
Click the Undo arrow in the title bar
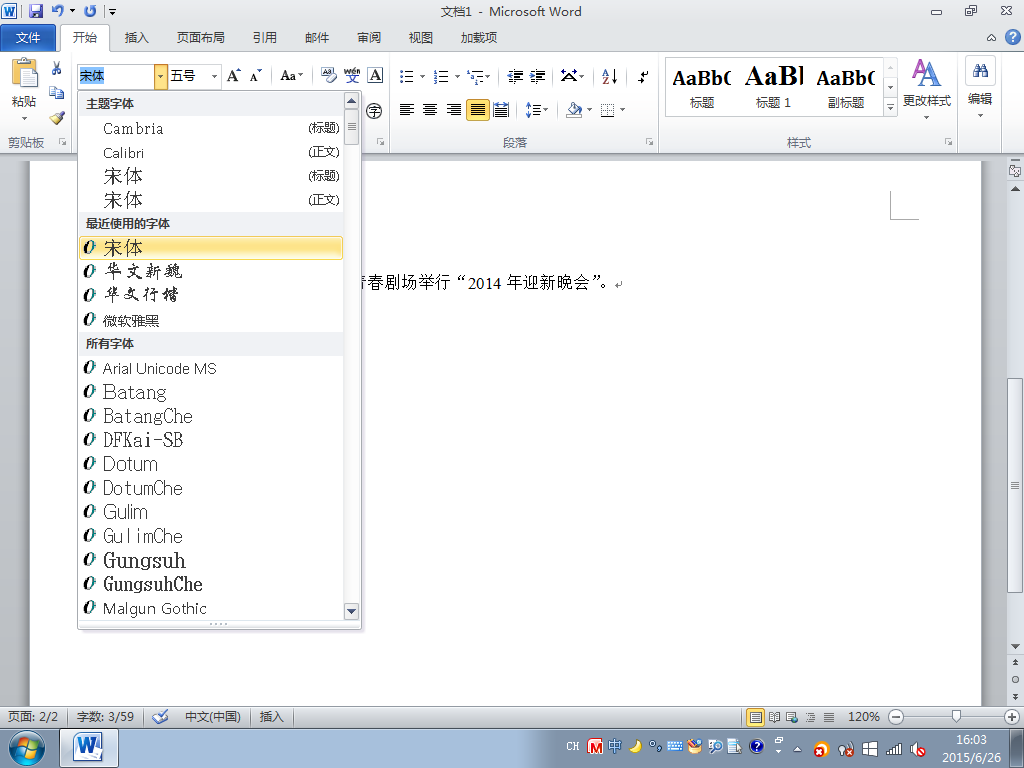click(x=57, y=10)
